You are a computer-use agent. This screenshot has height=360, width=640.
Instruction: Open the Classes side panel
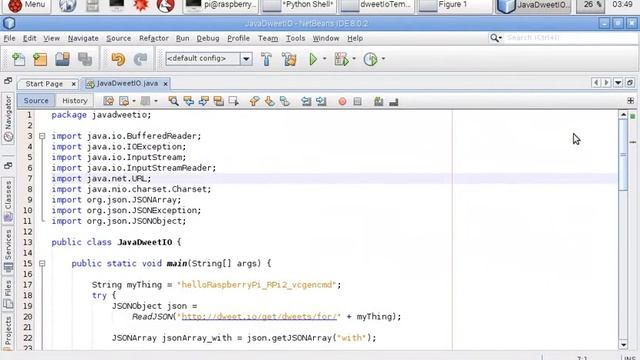pos(8,201)
